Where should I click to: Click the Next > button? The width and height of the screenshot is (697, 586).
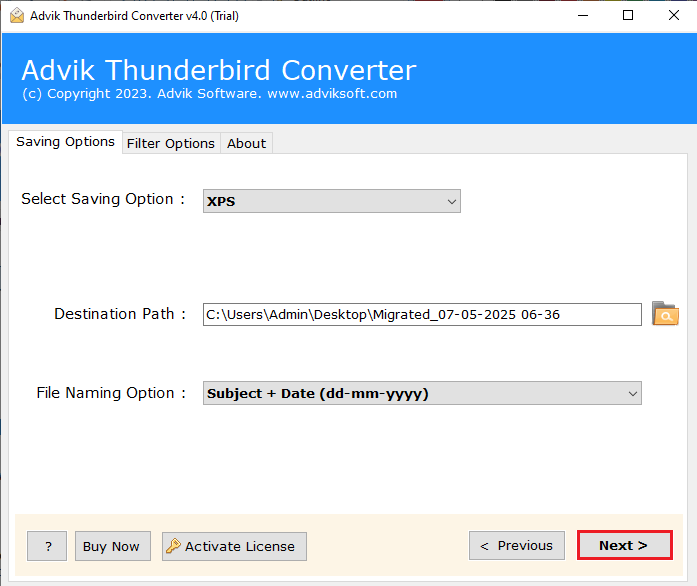pyautogui.click(x=625, y=545)
